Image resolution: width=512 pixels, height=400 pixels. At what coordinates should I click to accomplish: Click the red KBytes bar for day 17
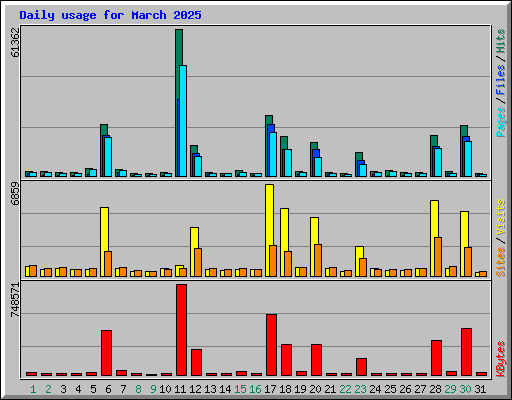(x=271, y=345)
